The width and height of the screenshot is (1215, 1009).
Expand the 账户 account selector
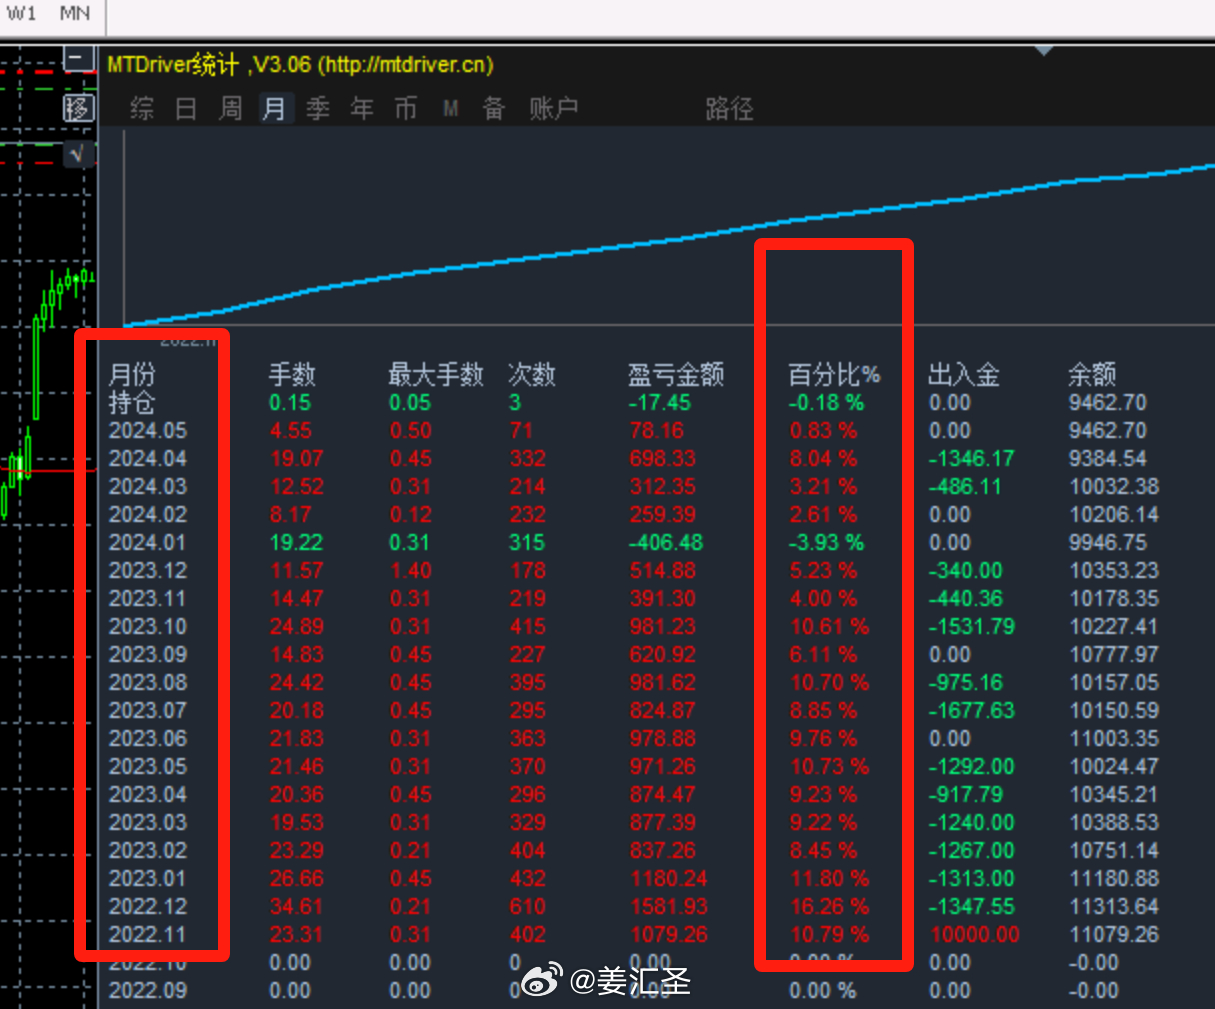553,108
